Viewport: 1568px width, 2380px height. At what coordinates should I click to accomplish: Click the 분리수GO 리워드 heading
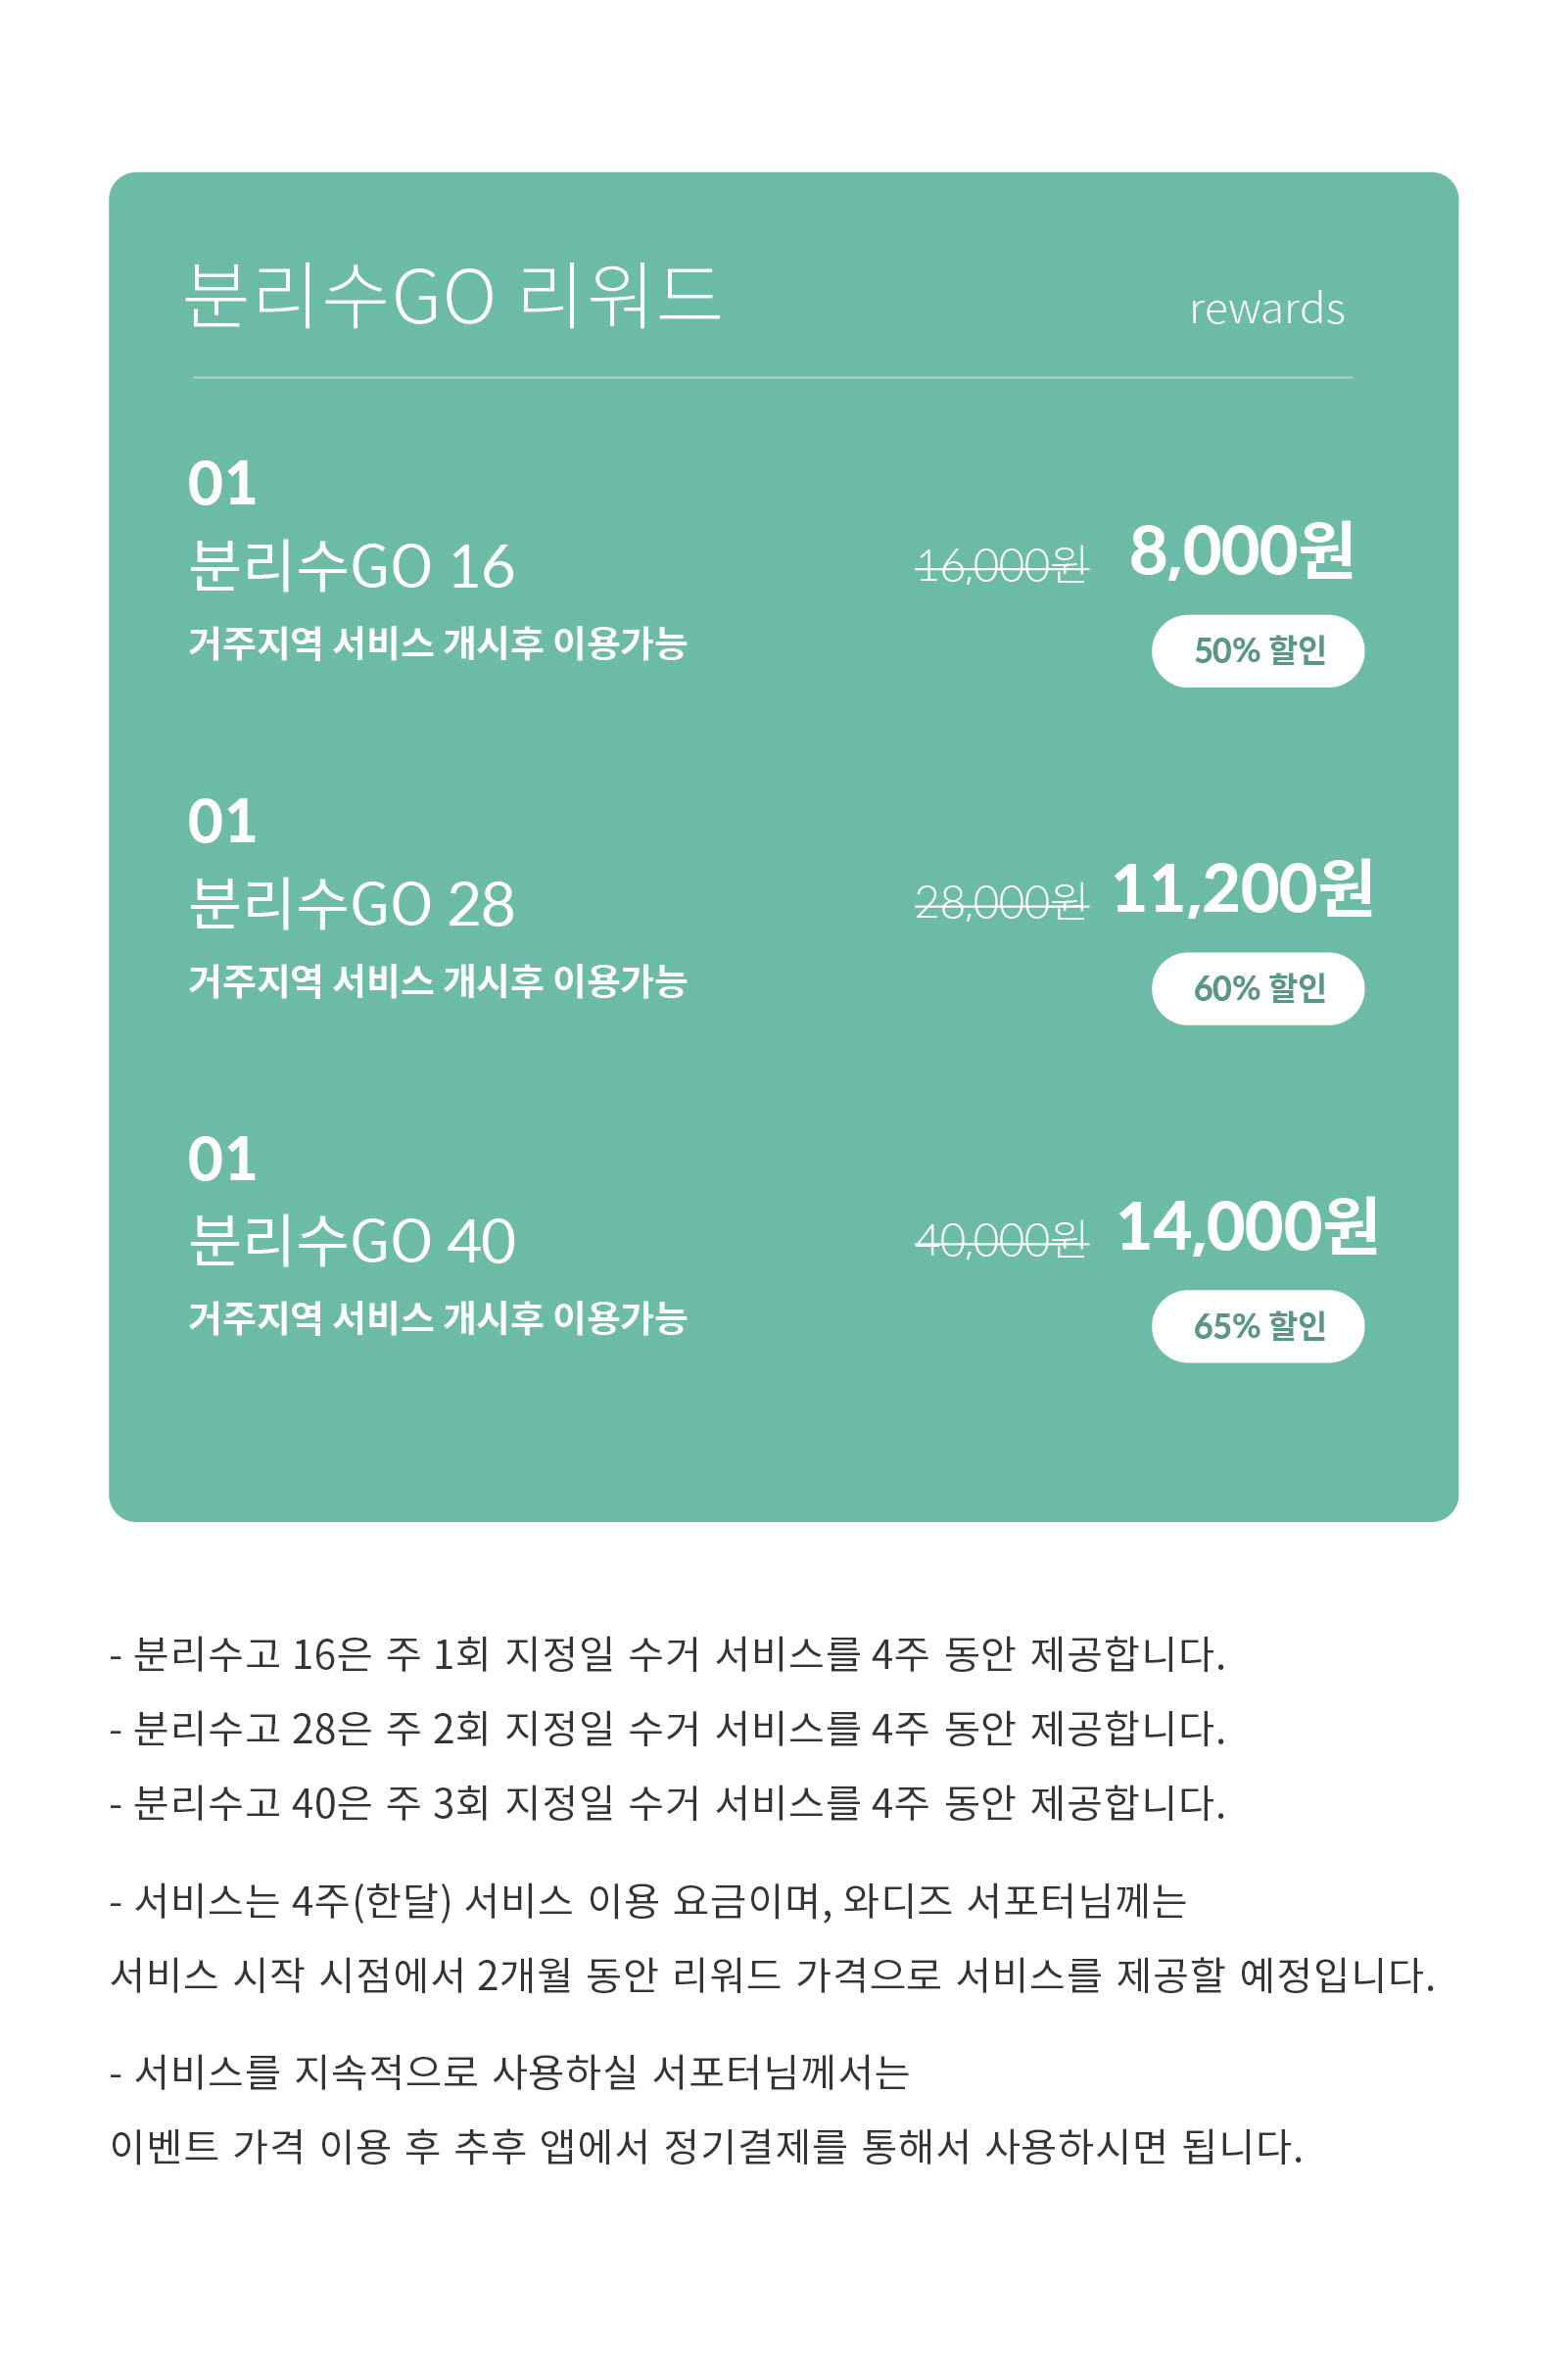click(453, 296)
